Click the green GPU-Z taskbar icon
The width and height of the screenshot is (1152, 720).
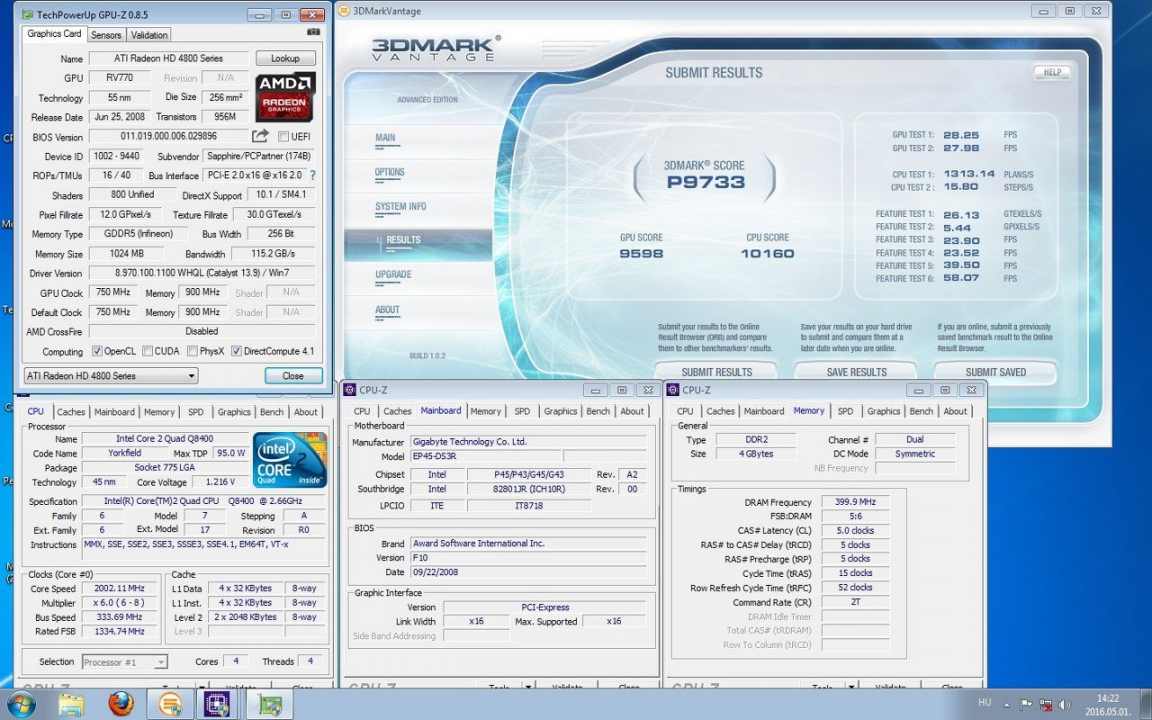point(269,704)
